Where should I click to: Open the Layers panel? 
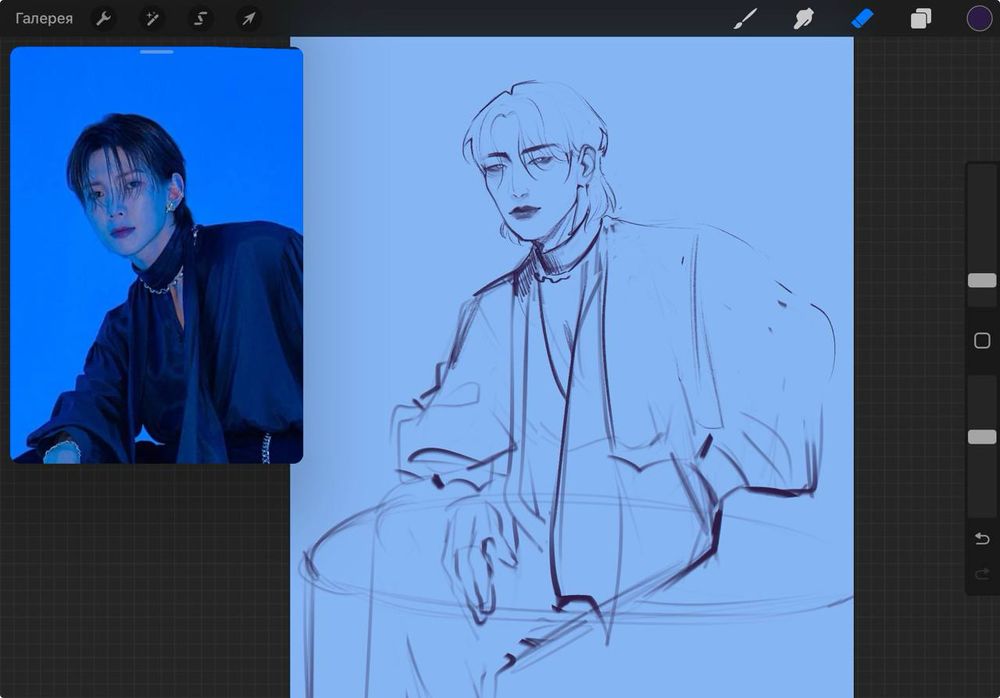pos(920,19)
